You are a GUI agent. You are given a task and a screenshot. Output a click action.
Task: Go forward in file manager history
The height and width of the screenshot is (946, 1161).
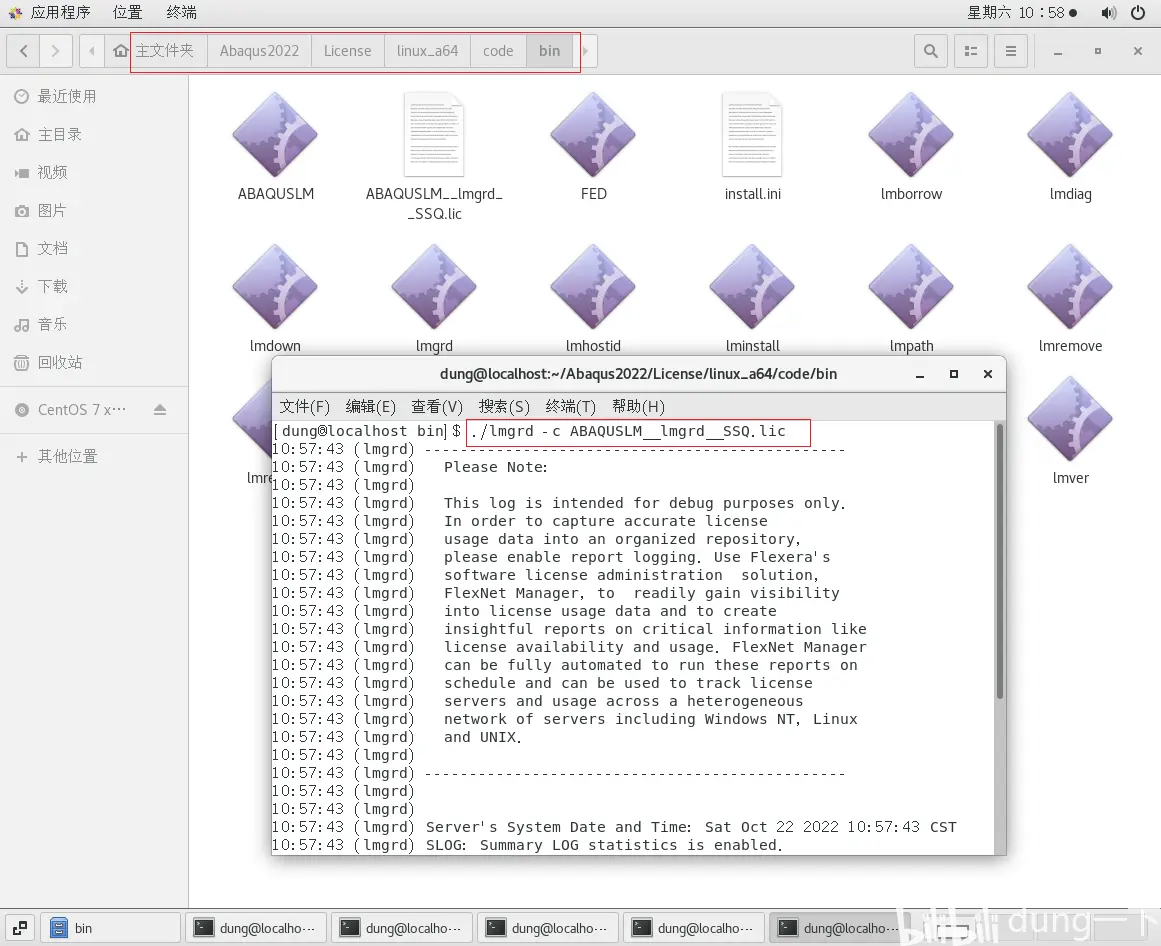[56, 51]
